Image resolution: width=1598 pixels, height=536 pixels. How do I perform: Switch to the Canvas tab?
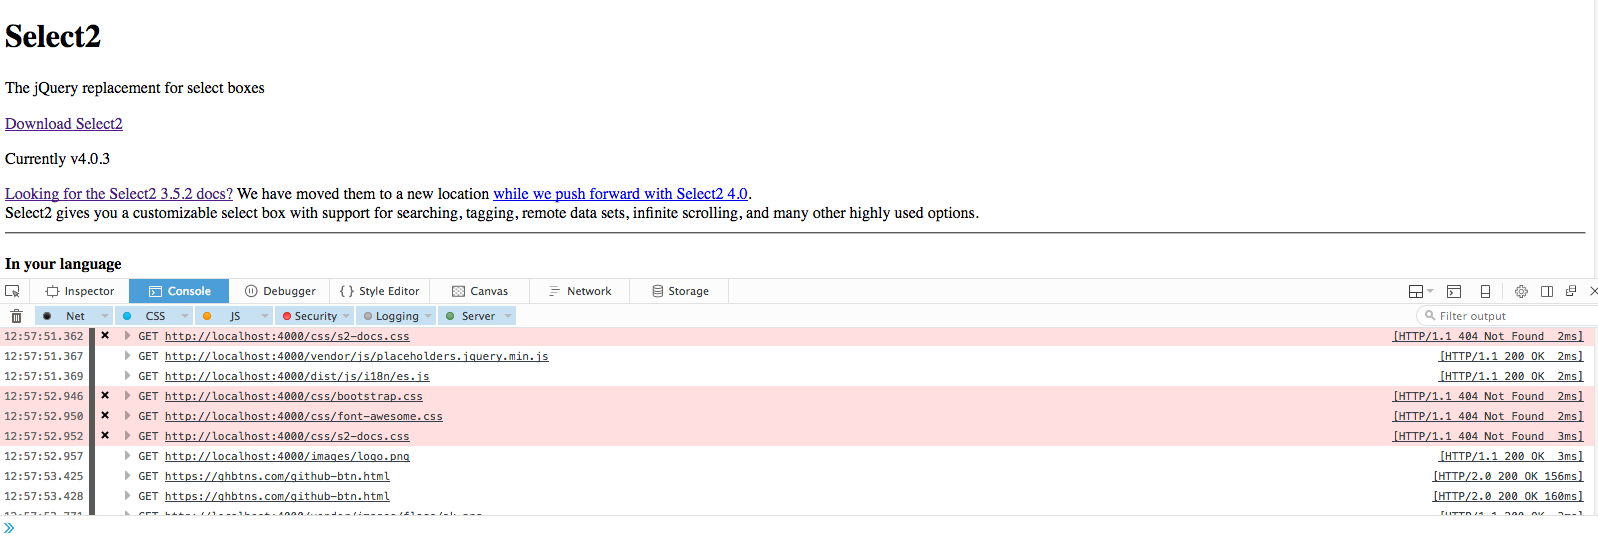480,291
